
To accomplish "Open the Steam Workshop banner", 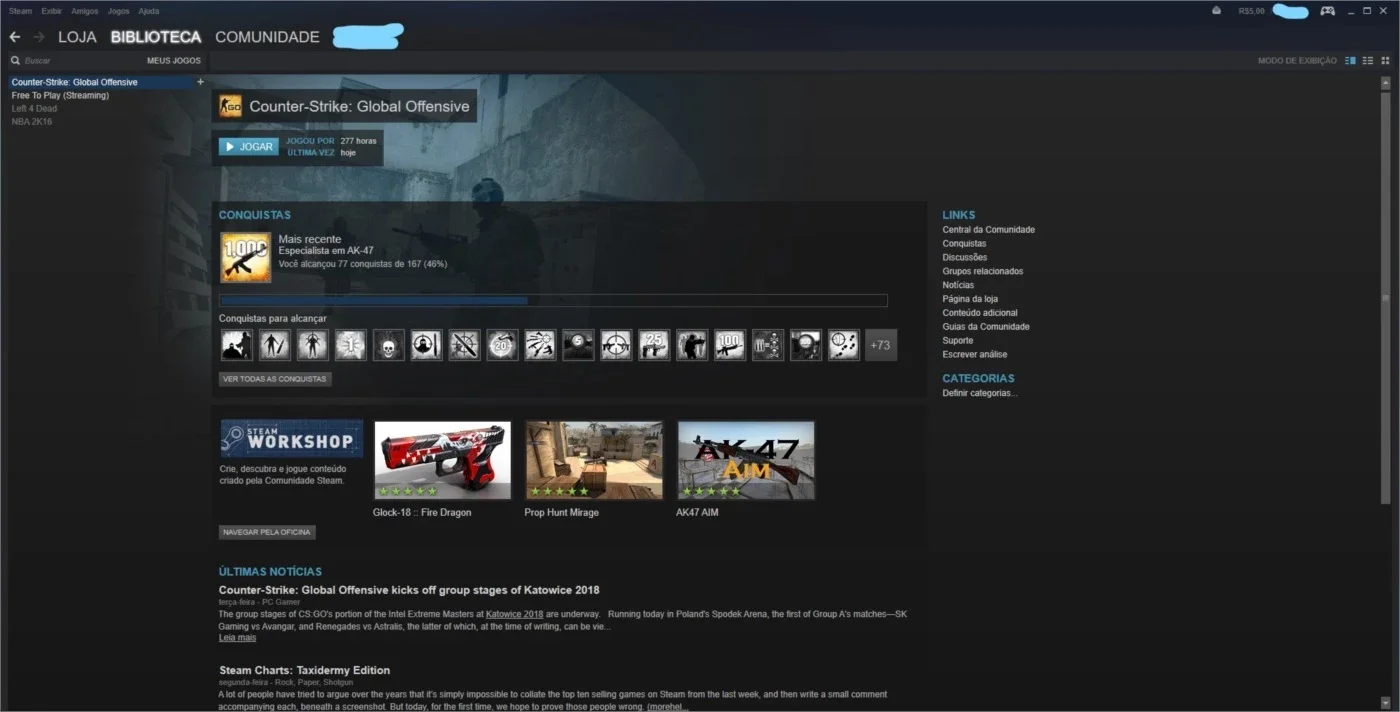I will click(x=292, y=439).
